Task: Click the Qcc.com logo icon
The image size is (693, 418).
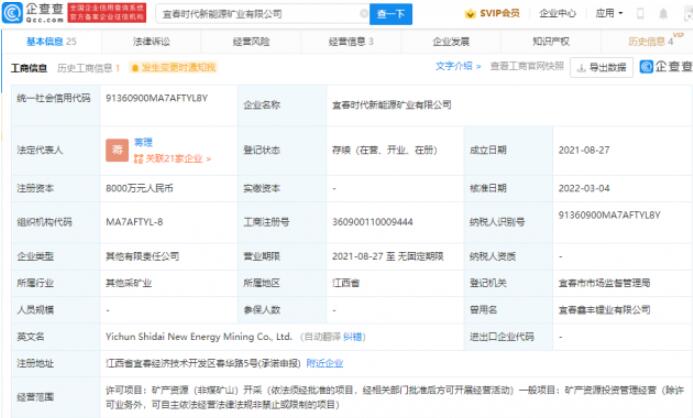Action: click(12, 13)
